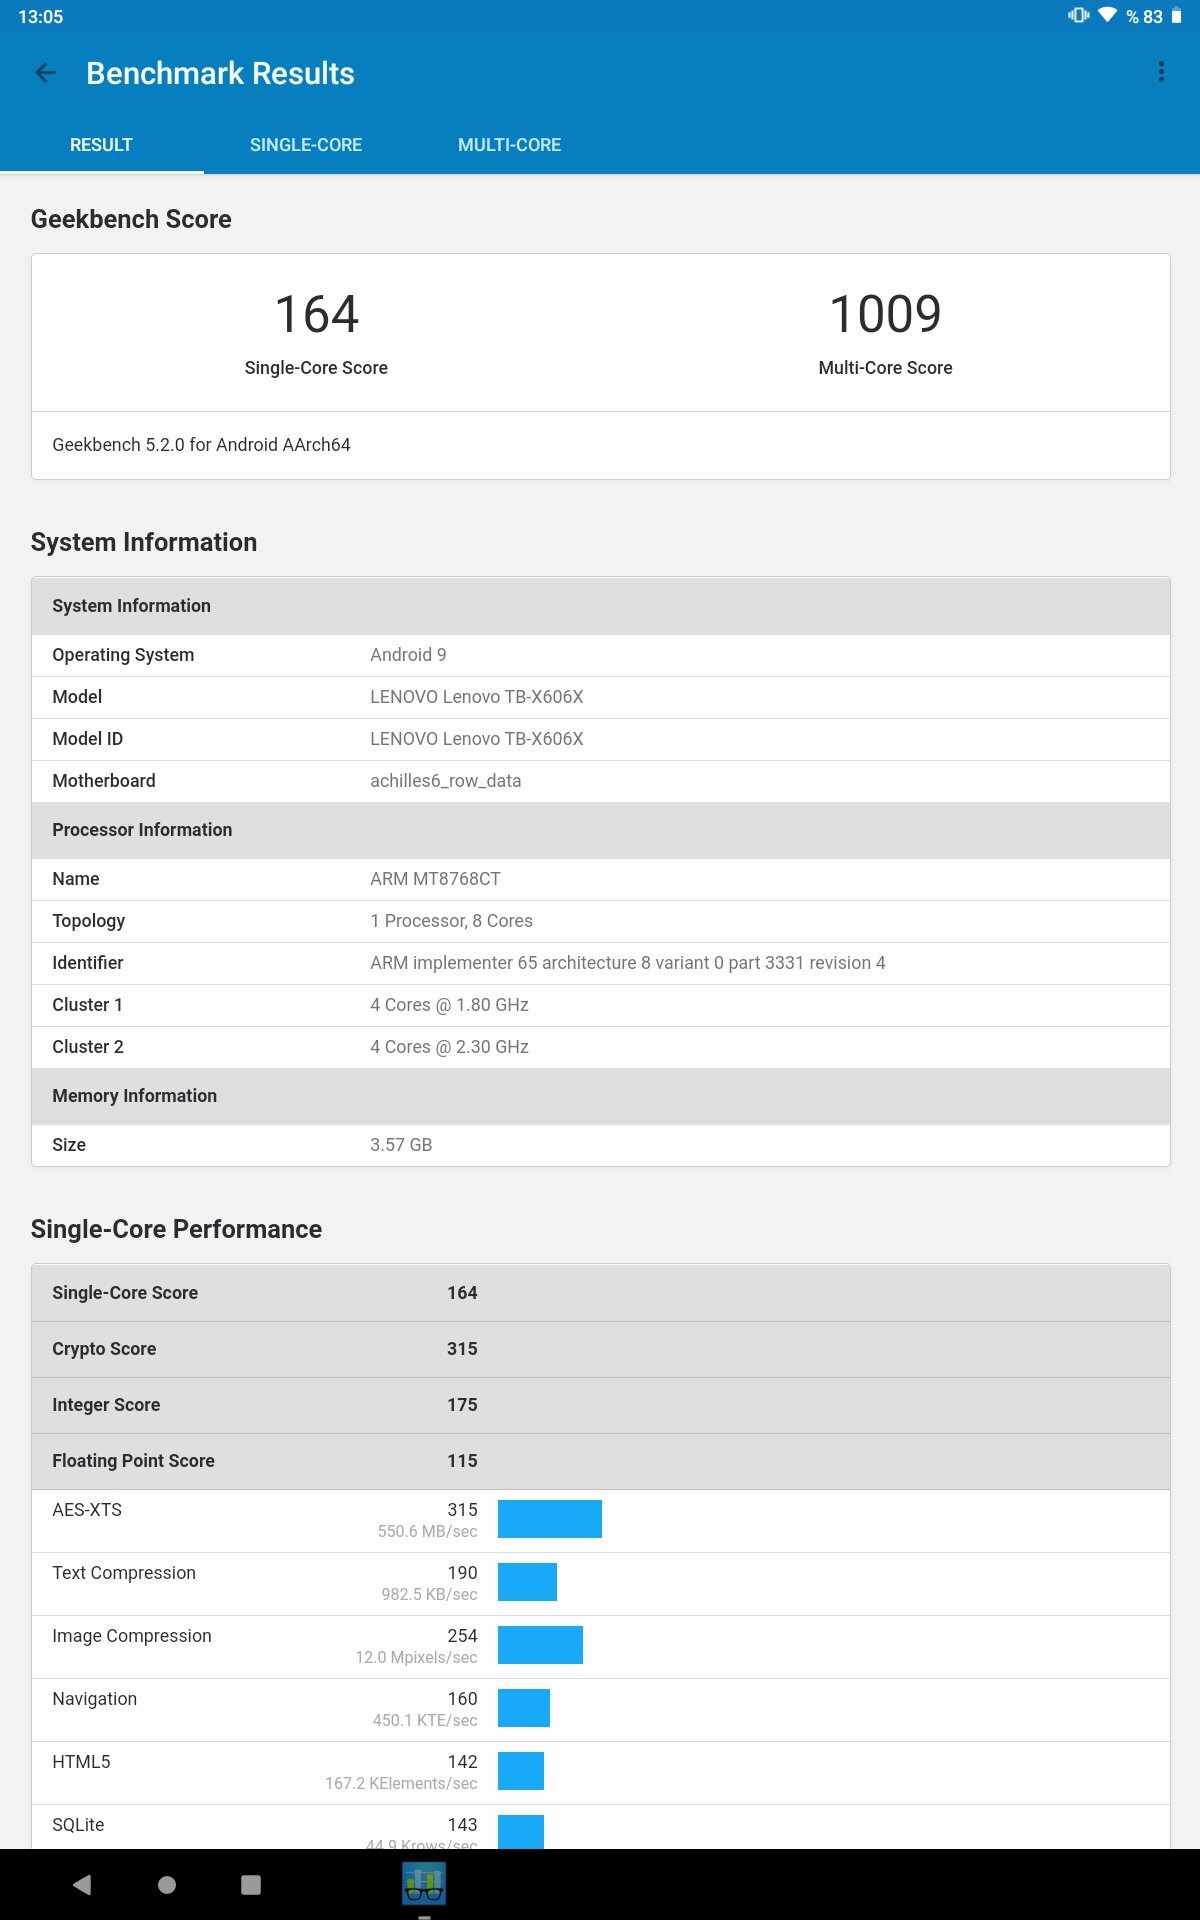Tap the System Information table header row
This screenshot has height=1920, width=1200.
(x=600, y=606)
